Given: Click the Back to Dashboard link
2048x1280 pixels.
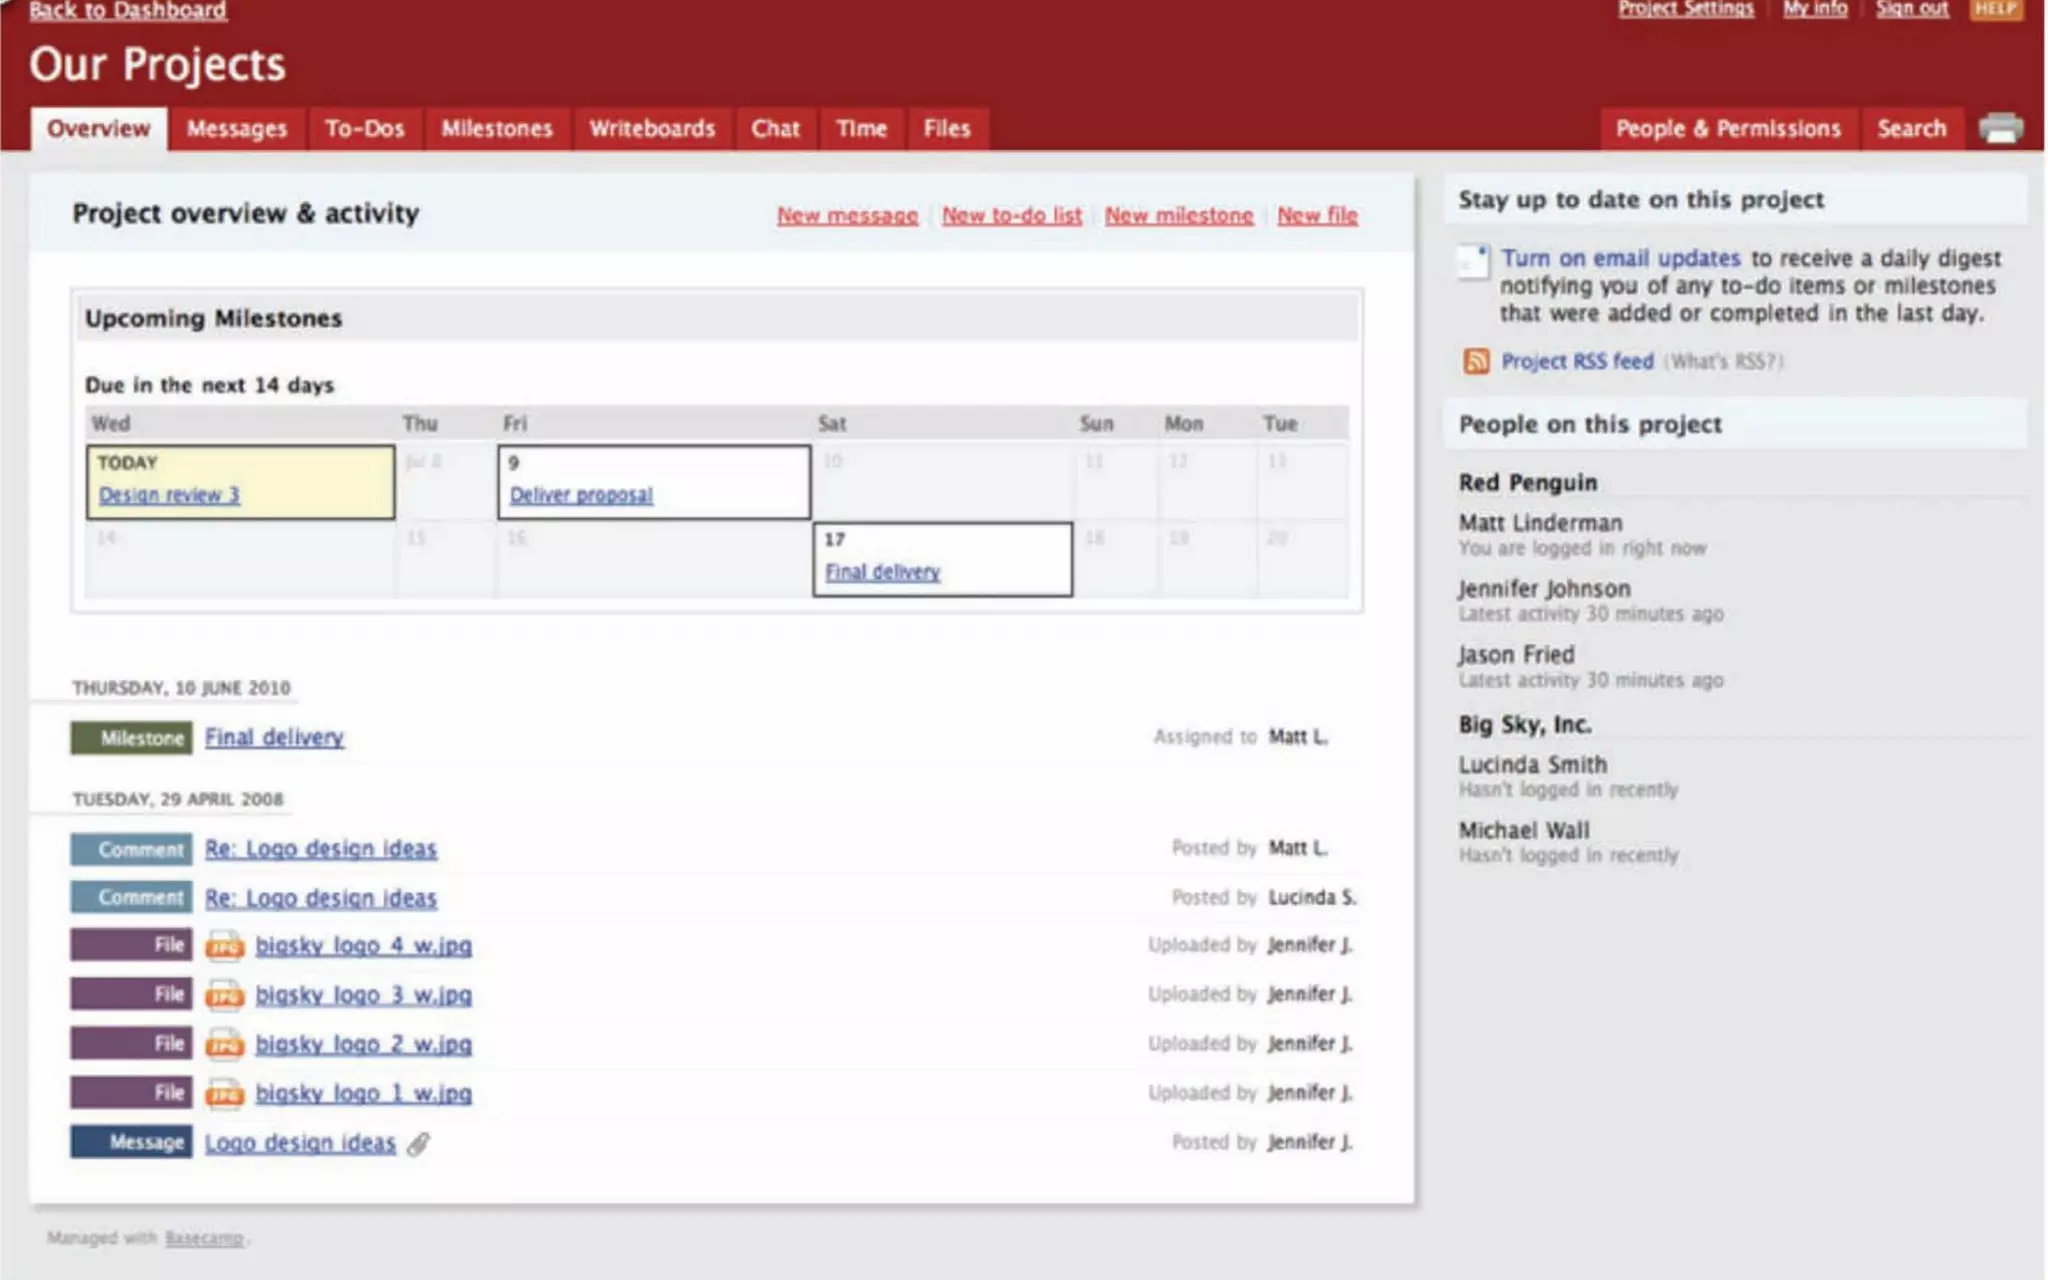Looking at the screenshot, I should pos(128,11).
